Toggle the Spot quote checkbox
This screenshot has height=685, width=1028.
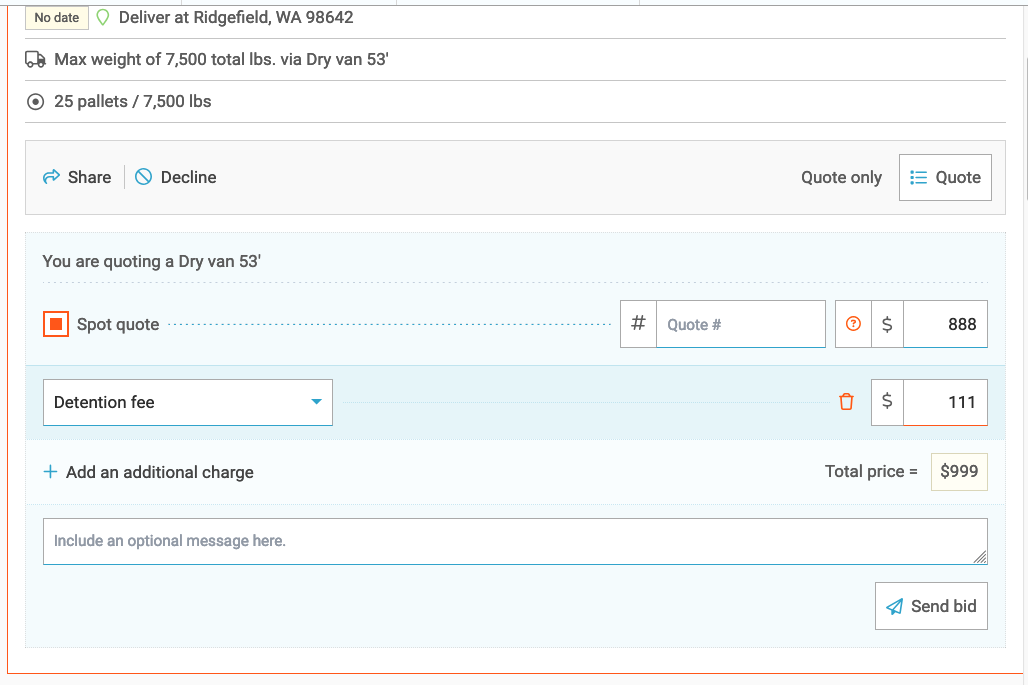[x=56, y=324]
